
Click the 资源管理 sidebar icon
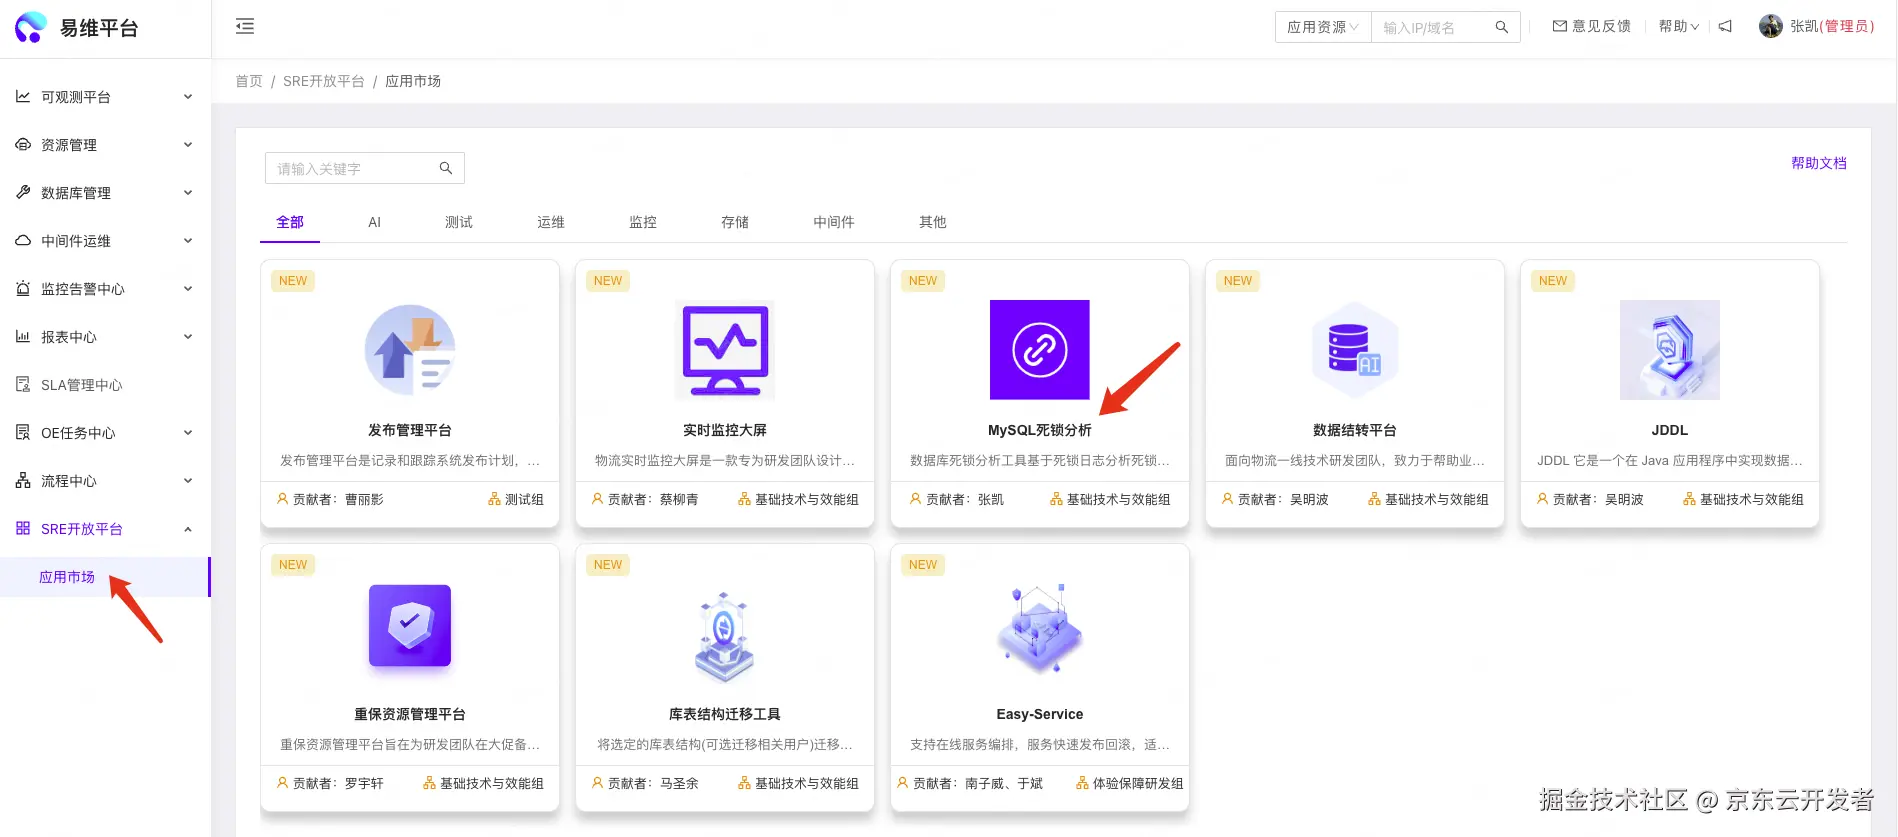[x=23, y=144]
